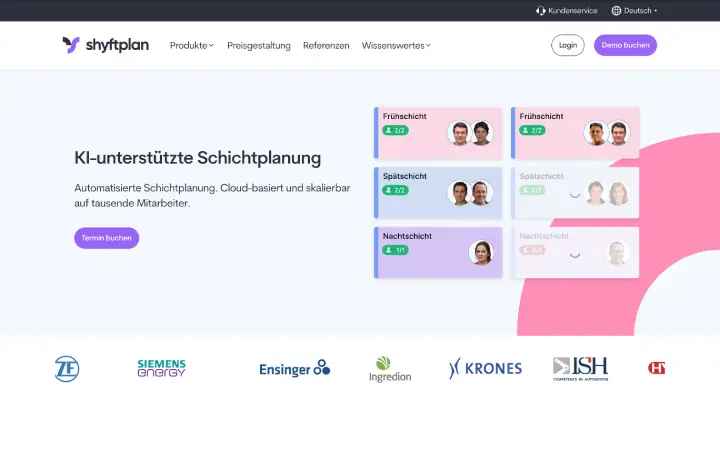
Task: Click the heading KI-unterstützte Schichtplanung
Action: pos(198,158)
